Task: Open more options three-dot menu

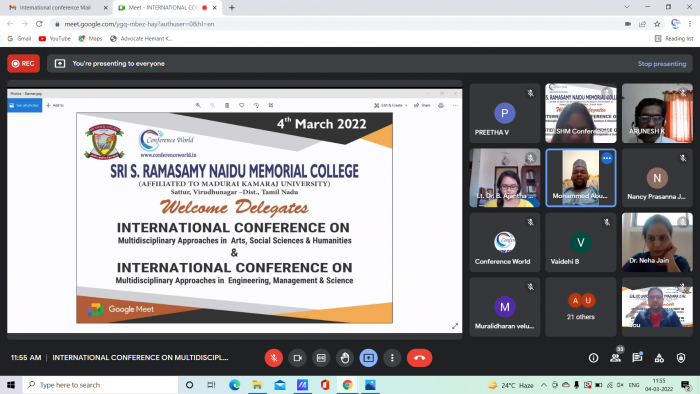Action: tap(392, 358)
